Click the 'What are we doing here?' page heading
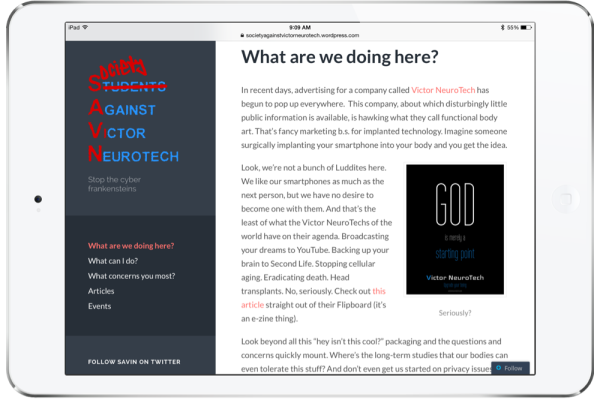 pos(339,57)
